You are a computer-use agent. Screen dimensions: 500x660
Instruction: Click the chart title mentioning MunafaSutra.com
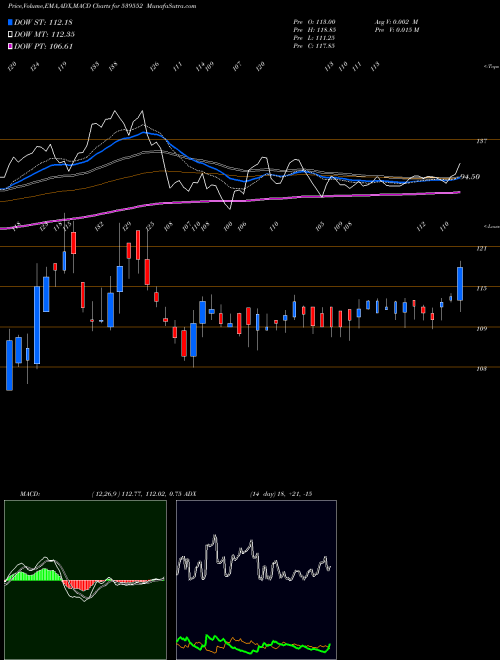102,6
